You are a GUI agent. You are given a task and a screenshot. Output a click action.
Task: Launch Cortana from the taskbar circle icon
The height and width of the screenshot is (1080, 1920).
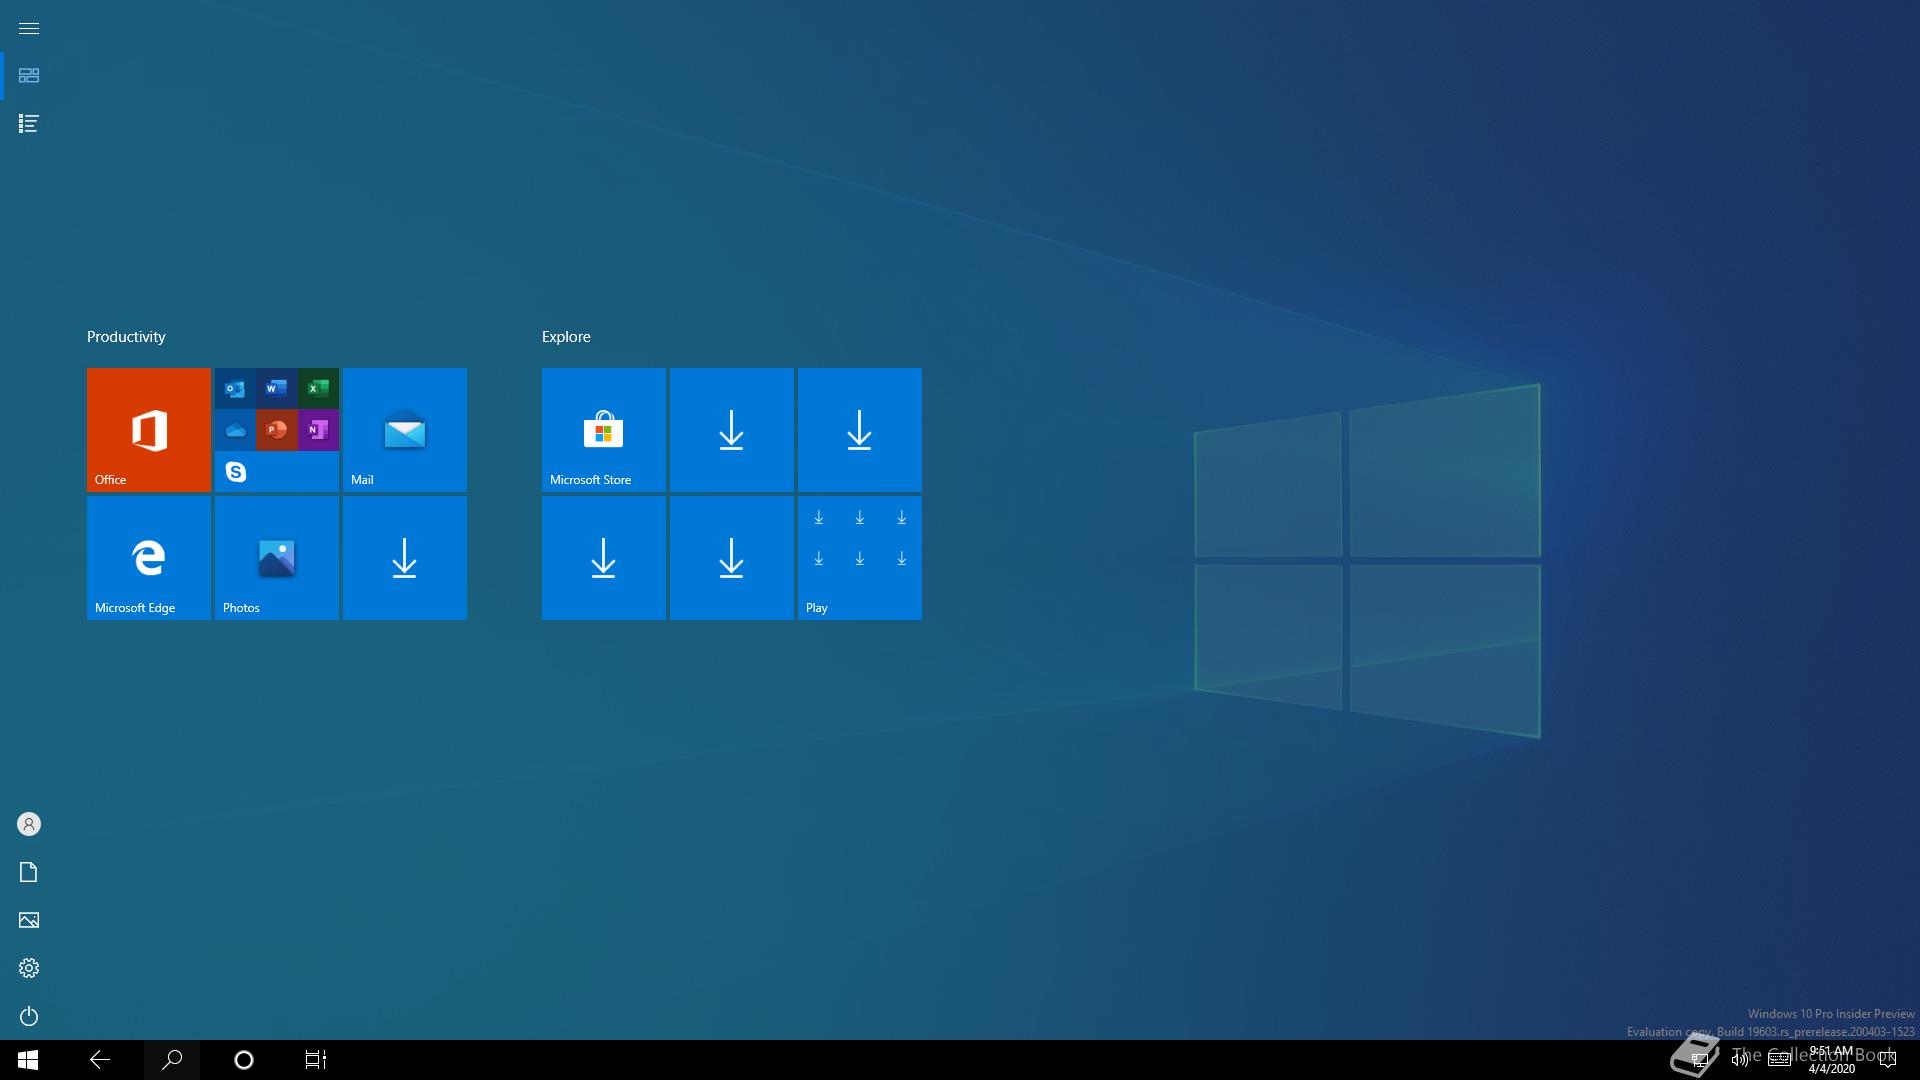point(244,1060)
